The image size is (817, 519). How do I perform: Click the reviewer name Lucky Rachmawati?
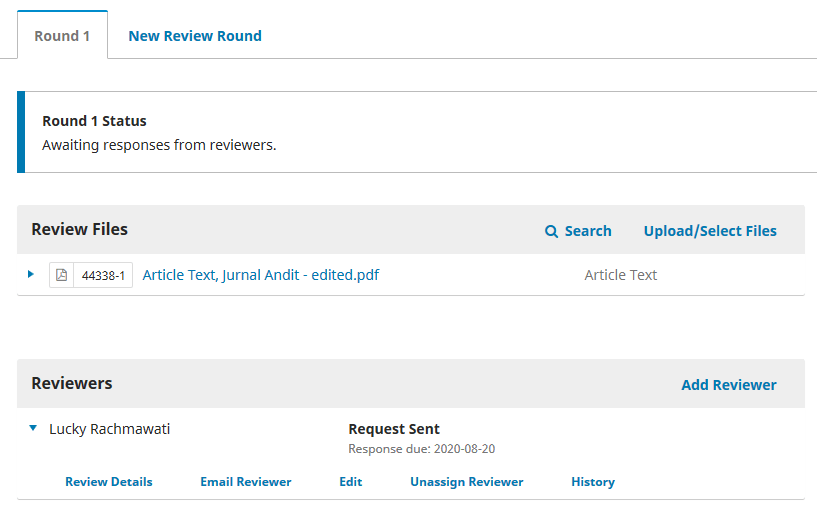pos(109,429)
